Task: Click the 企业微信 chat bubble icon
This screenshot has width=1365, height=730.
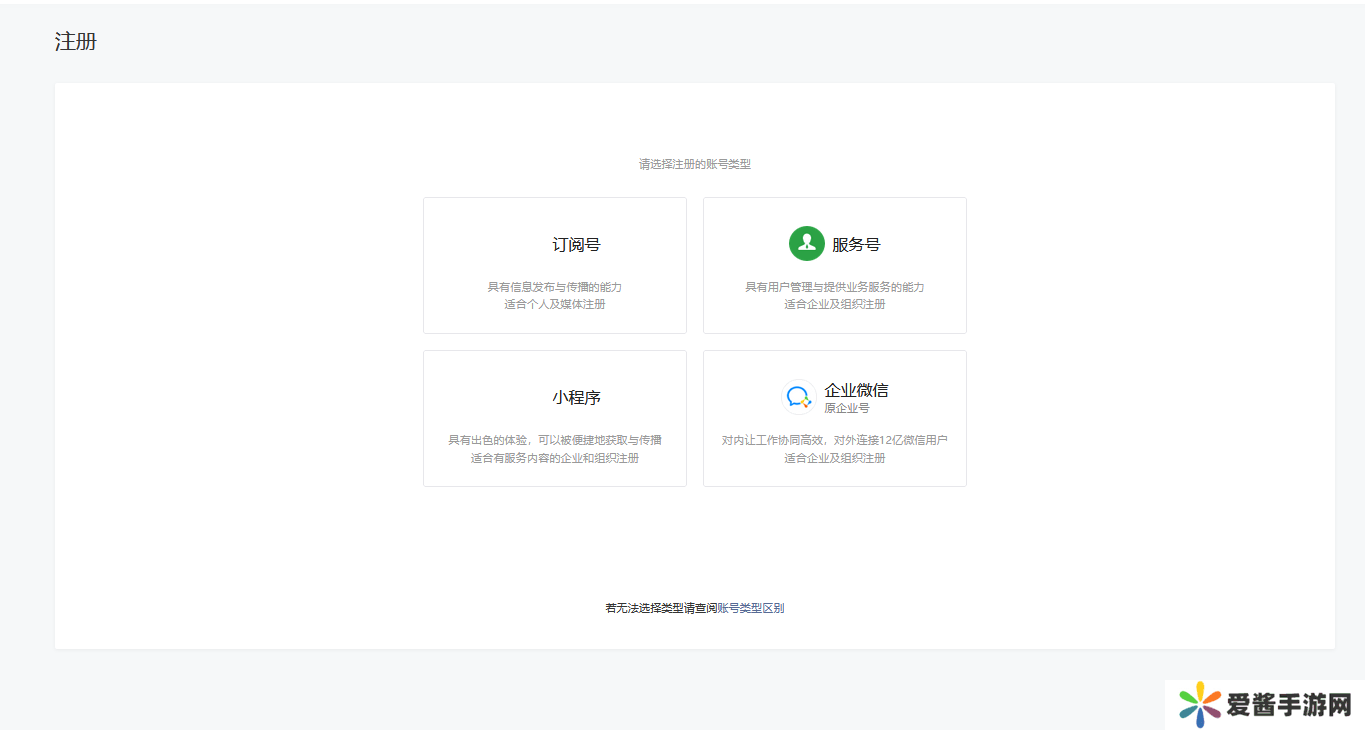Action: pyautogui.click(x=798, y=397)
